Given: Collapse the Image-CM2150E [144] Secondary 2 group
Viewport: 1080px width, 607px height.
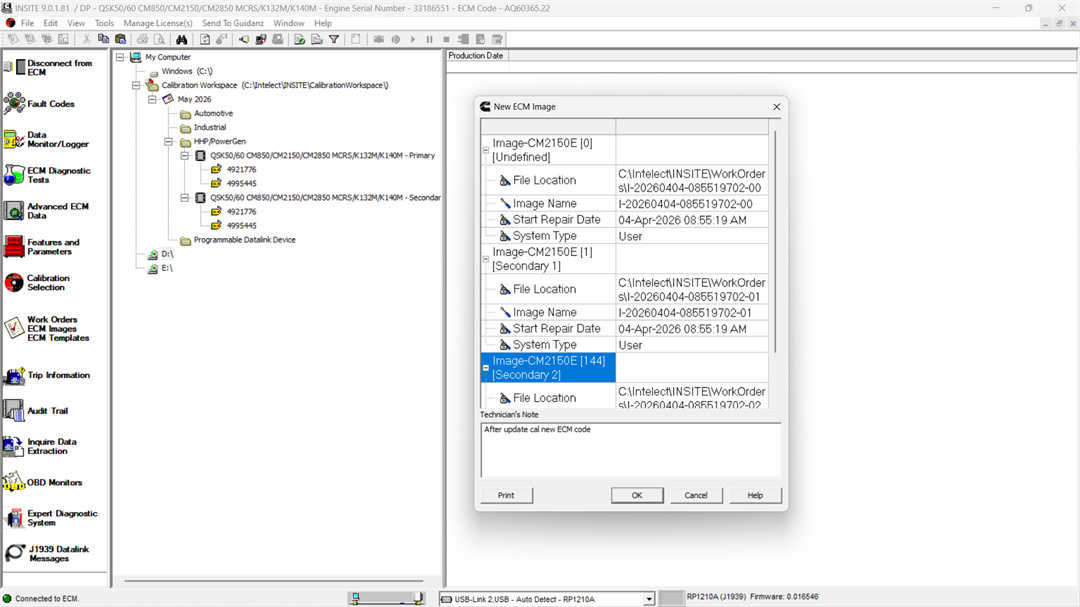Looking at the screenshot, I should point(486,368).
